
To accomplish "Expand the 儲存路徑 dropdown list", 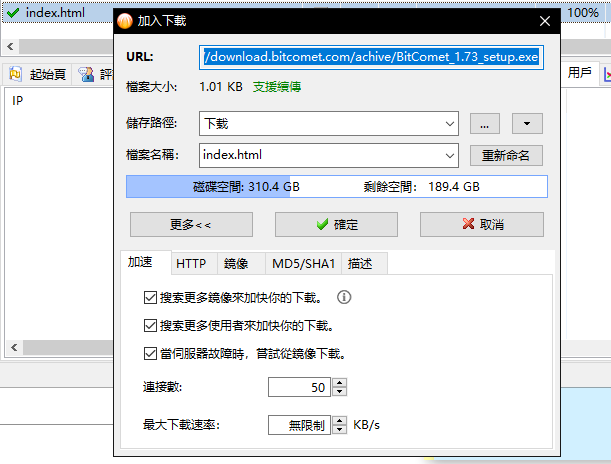I will pyautogui.click(x=449, y=124).
